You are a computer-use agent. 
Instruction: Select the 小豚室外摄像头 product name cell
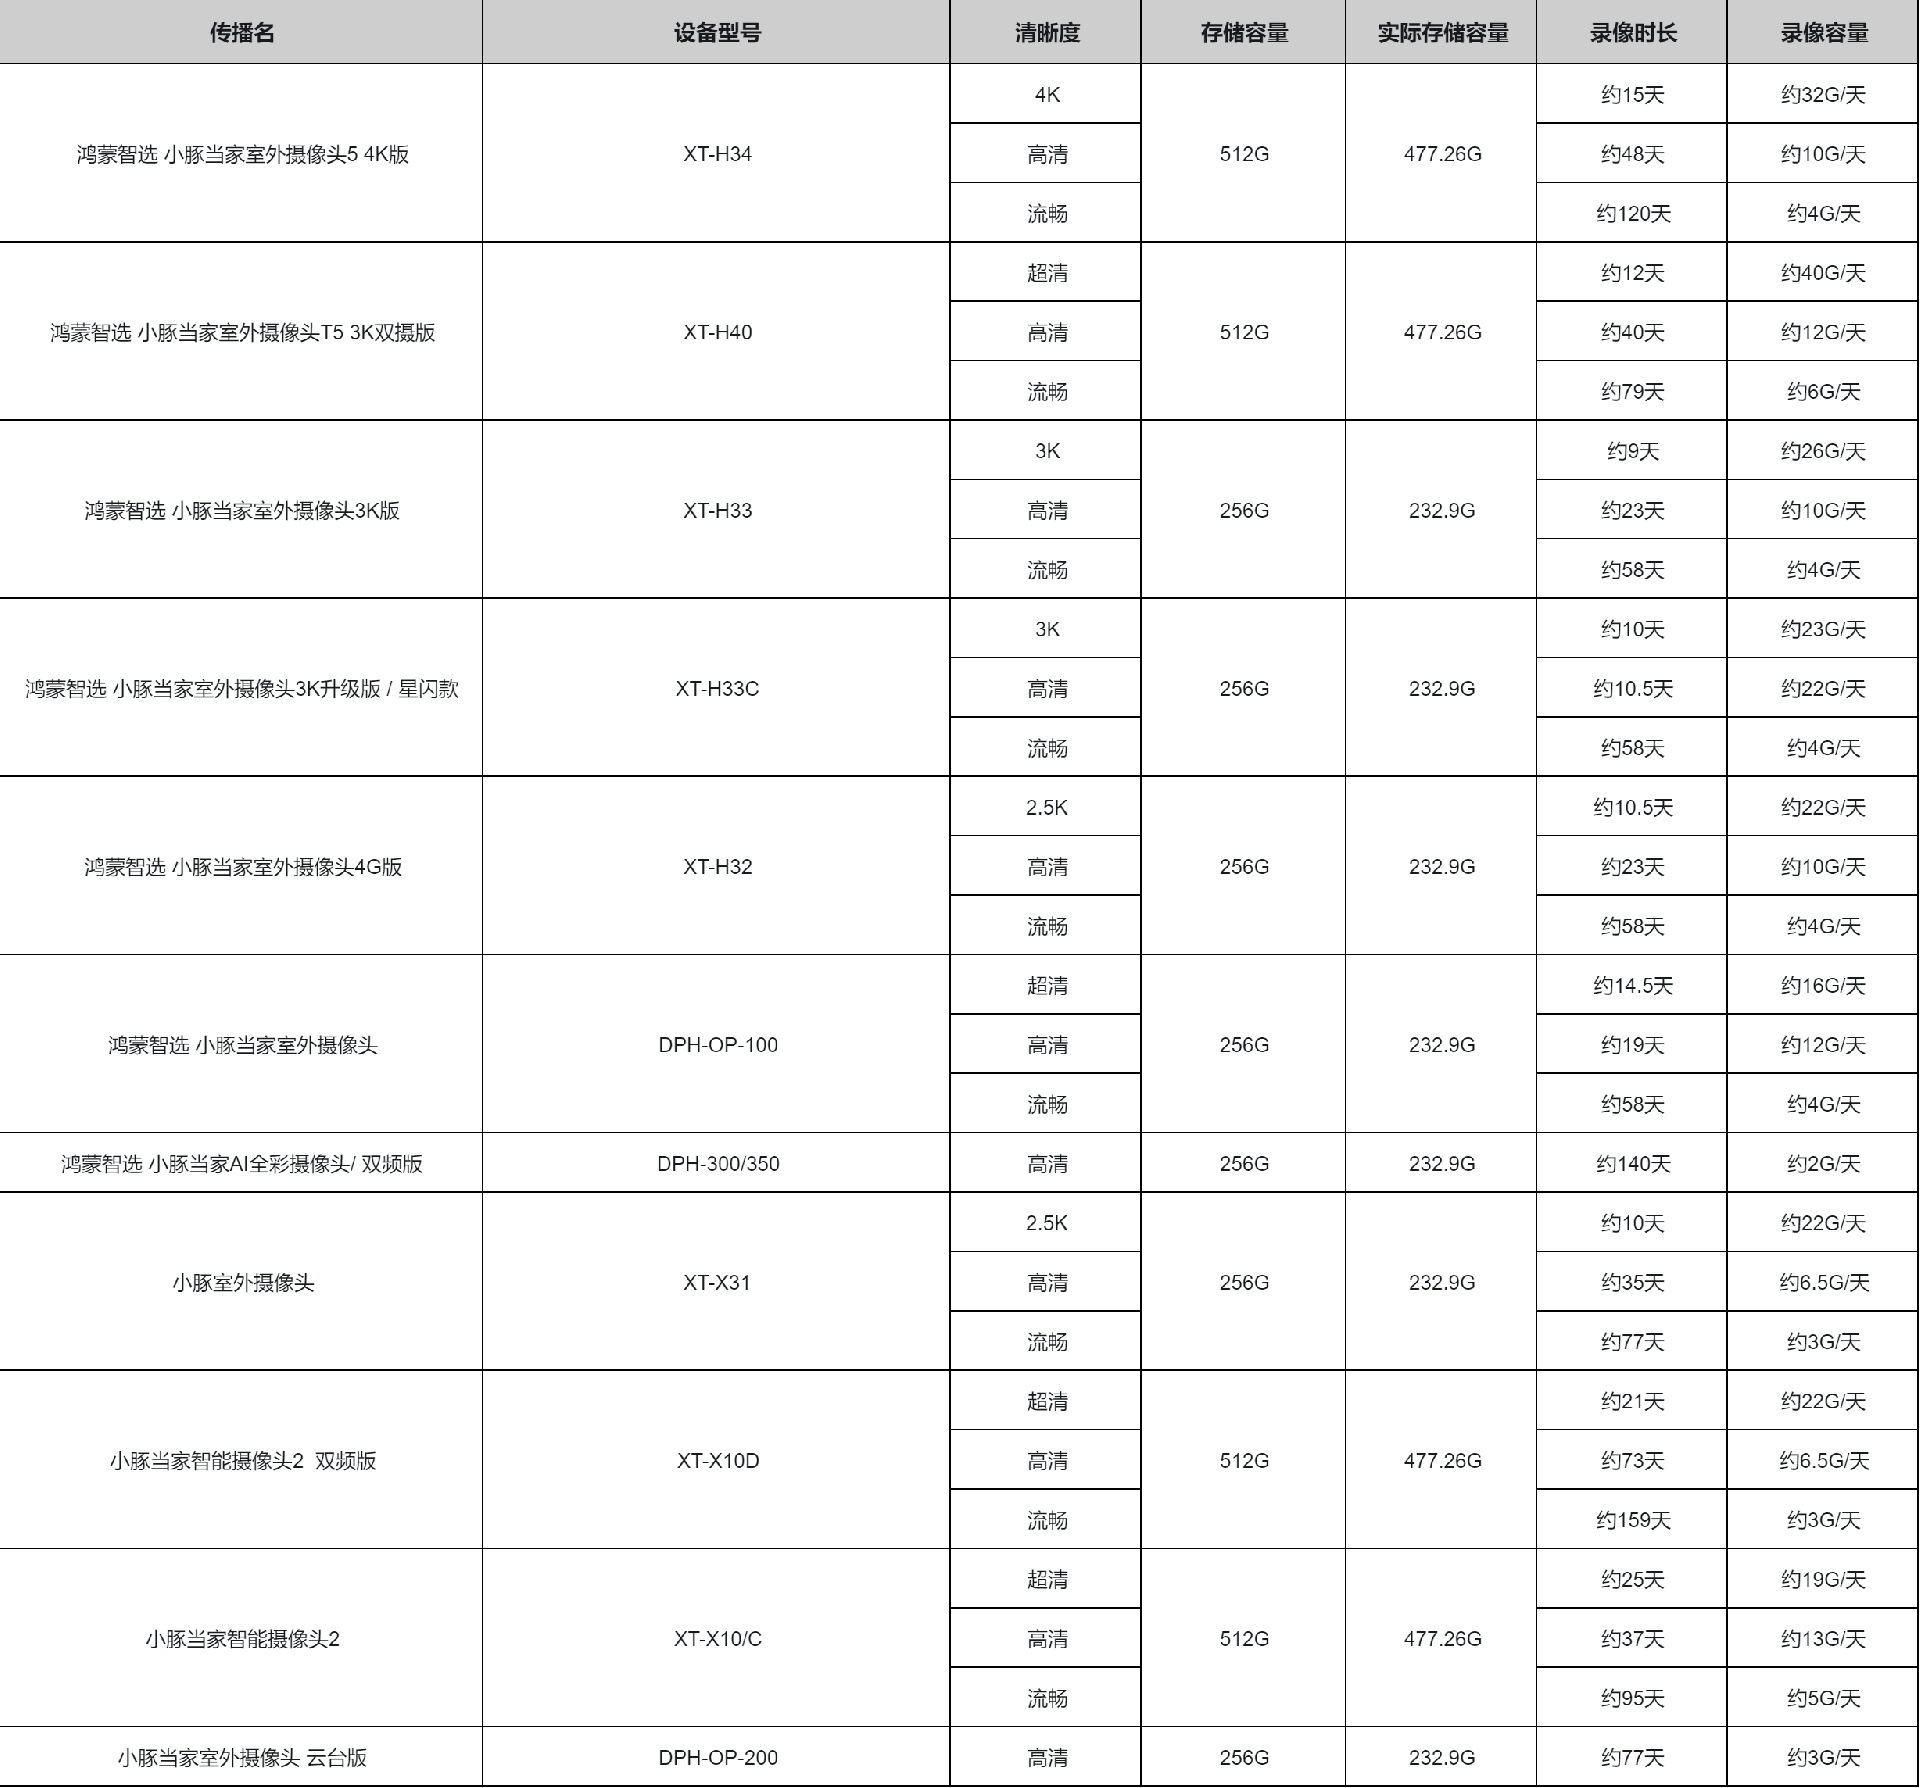point(242,1282)
